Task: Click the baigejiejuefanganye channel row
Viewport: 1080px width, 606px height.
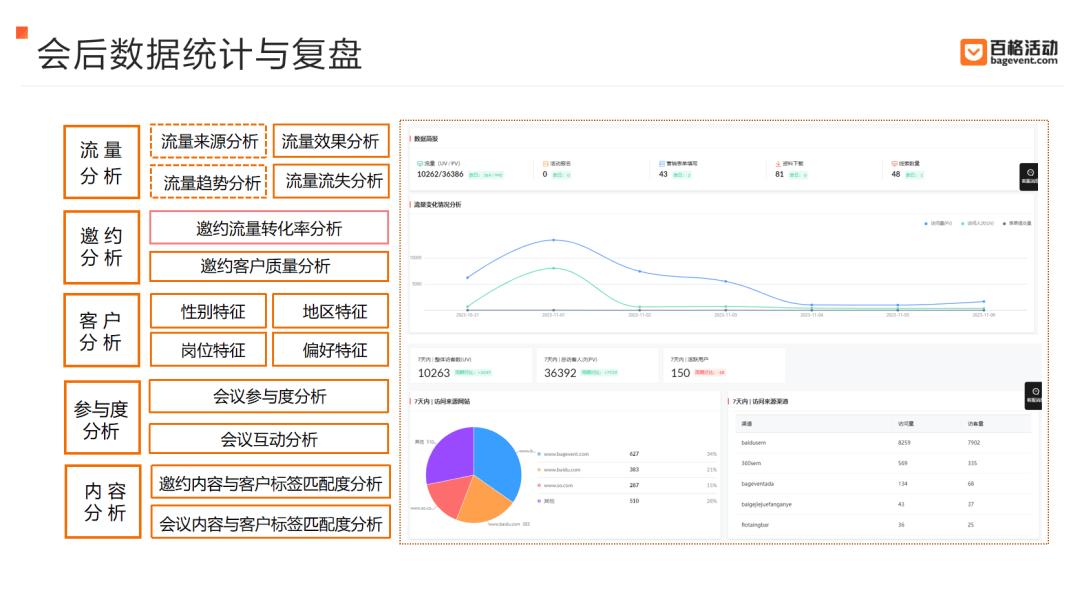Action: [x=883, y=505]
